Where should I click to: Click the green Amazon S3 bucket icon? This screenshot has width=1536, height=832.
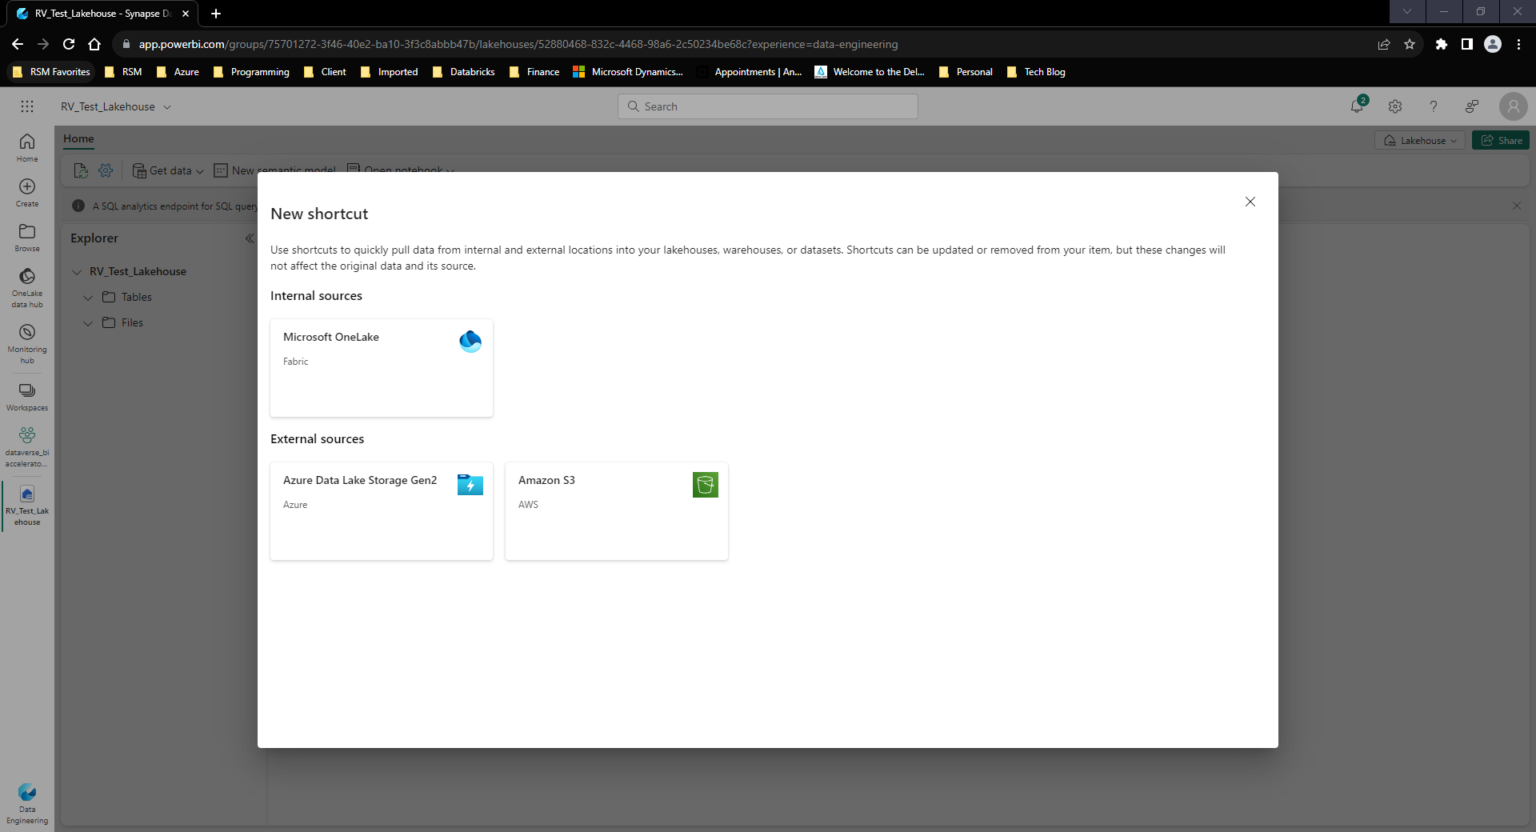pyautogui.click(x=705, y=485)
